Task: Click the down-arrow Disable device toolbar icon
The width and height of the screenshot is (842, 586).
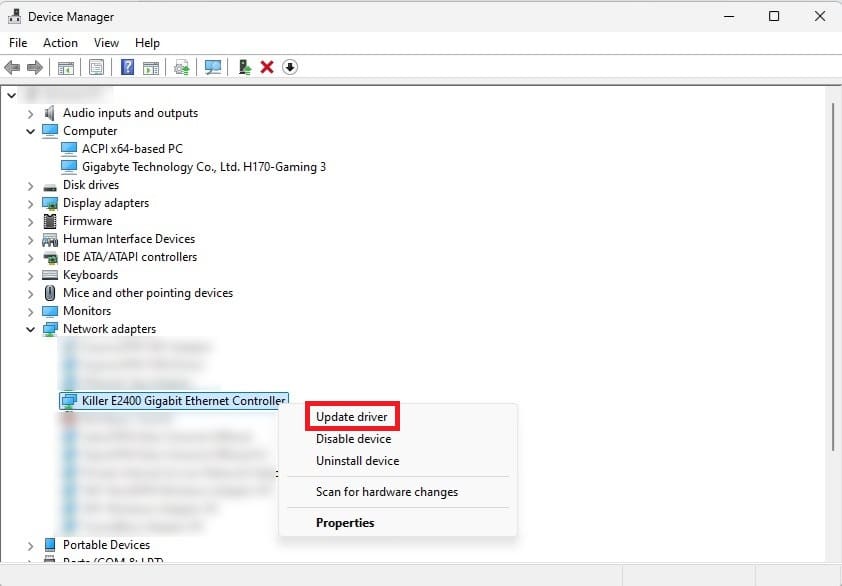Action: point(290,67)
